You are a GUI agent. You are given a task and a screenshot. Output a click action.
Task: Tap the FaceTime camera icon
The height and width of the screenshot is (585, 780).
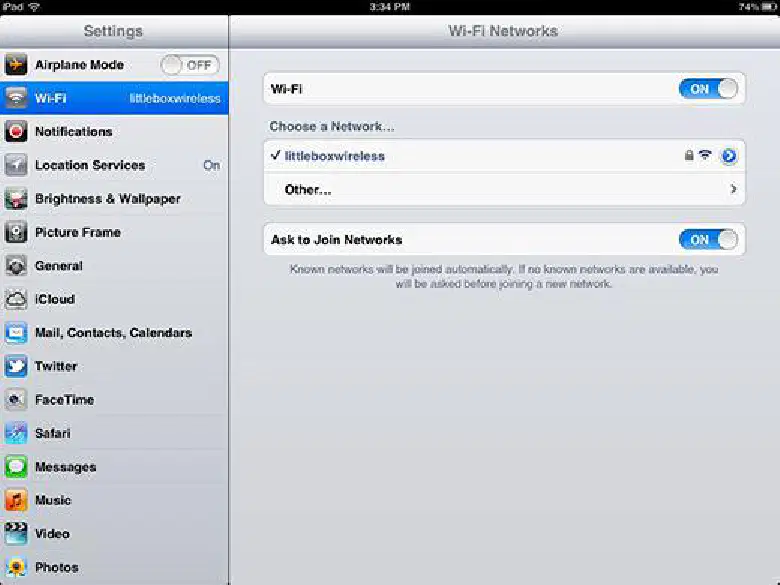click(15, 399)
